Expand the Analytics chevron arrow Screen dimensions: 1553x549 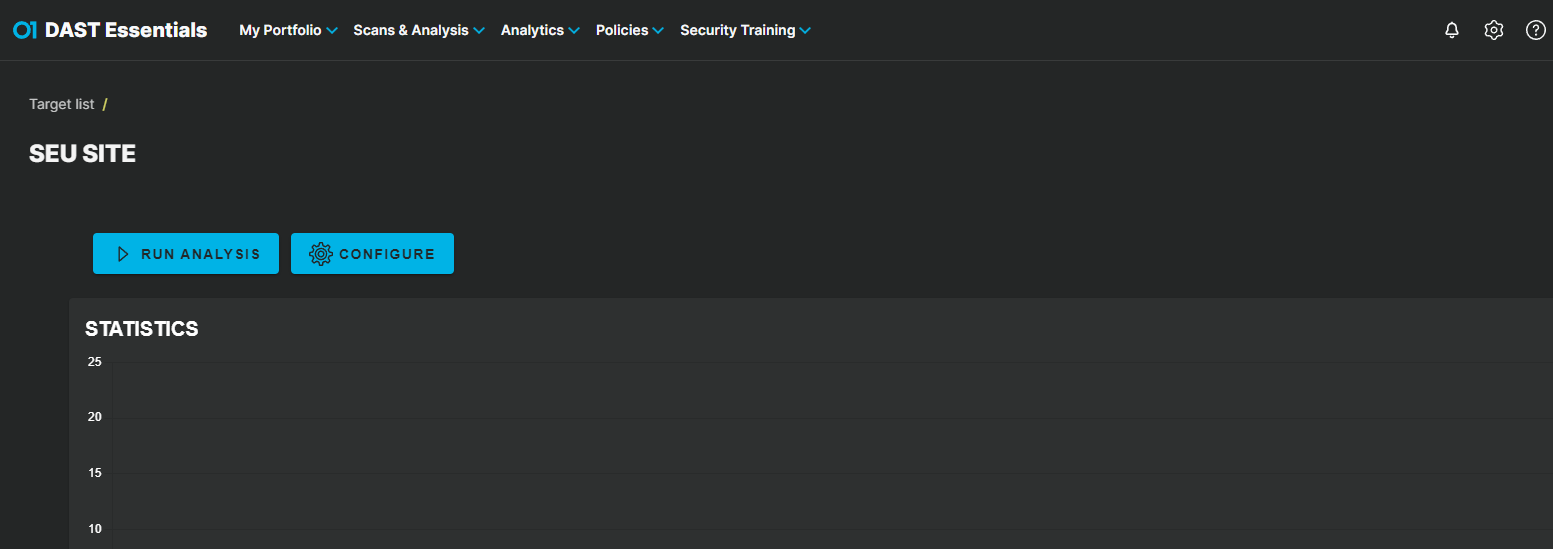(574, 31)
